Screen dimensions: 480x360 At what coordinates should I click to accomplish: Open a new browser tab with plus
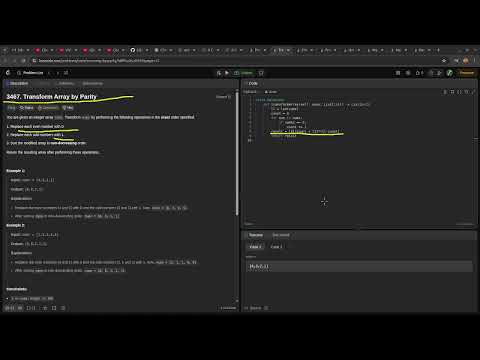click(438, 50)
